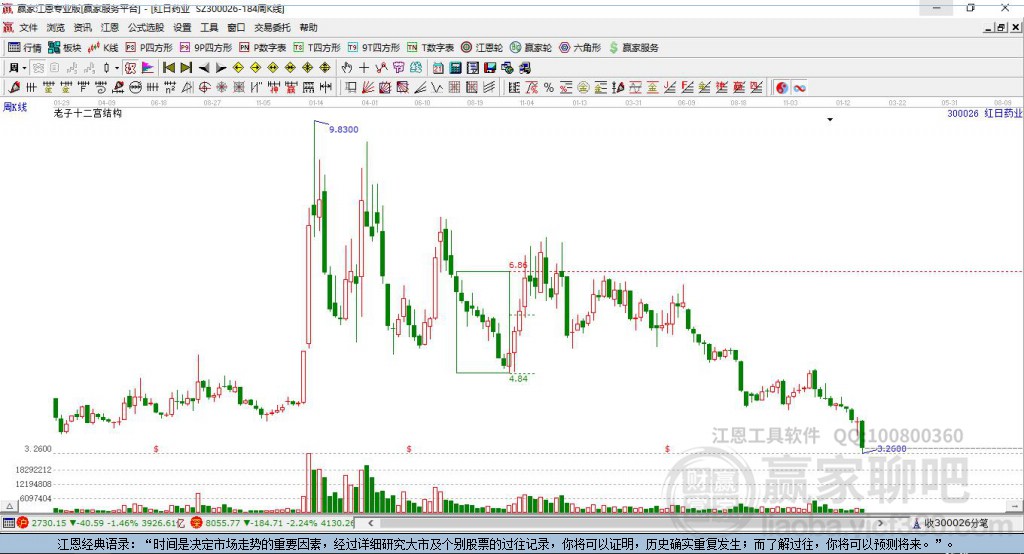
Task: Restore the inner document window
Action: click(1001, 27)
